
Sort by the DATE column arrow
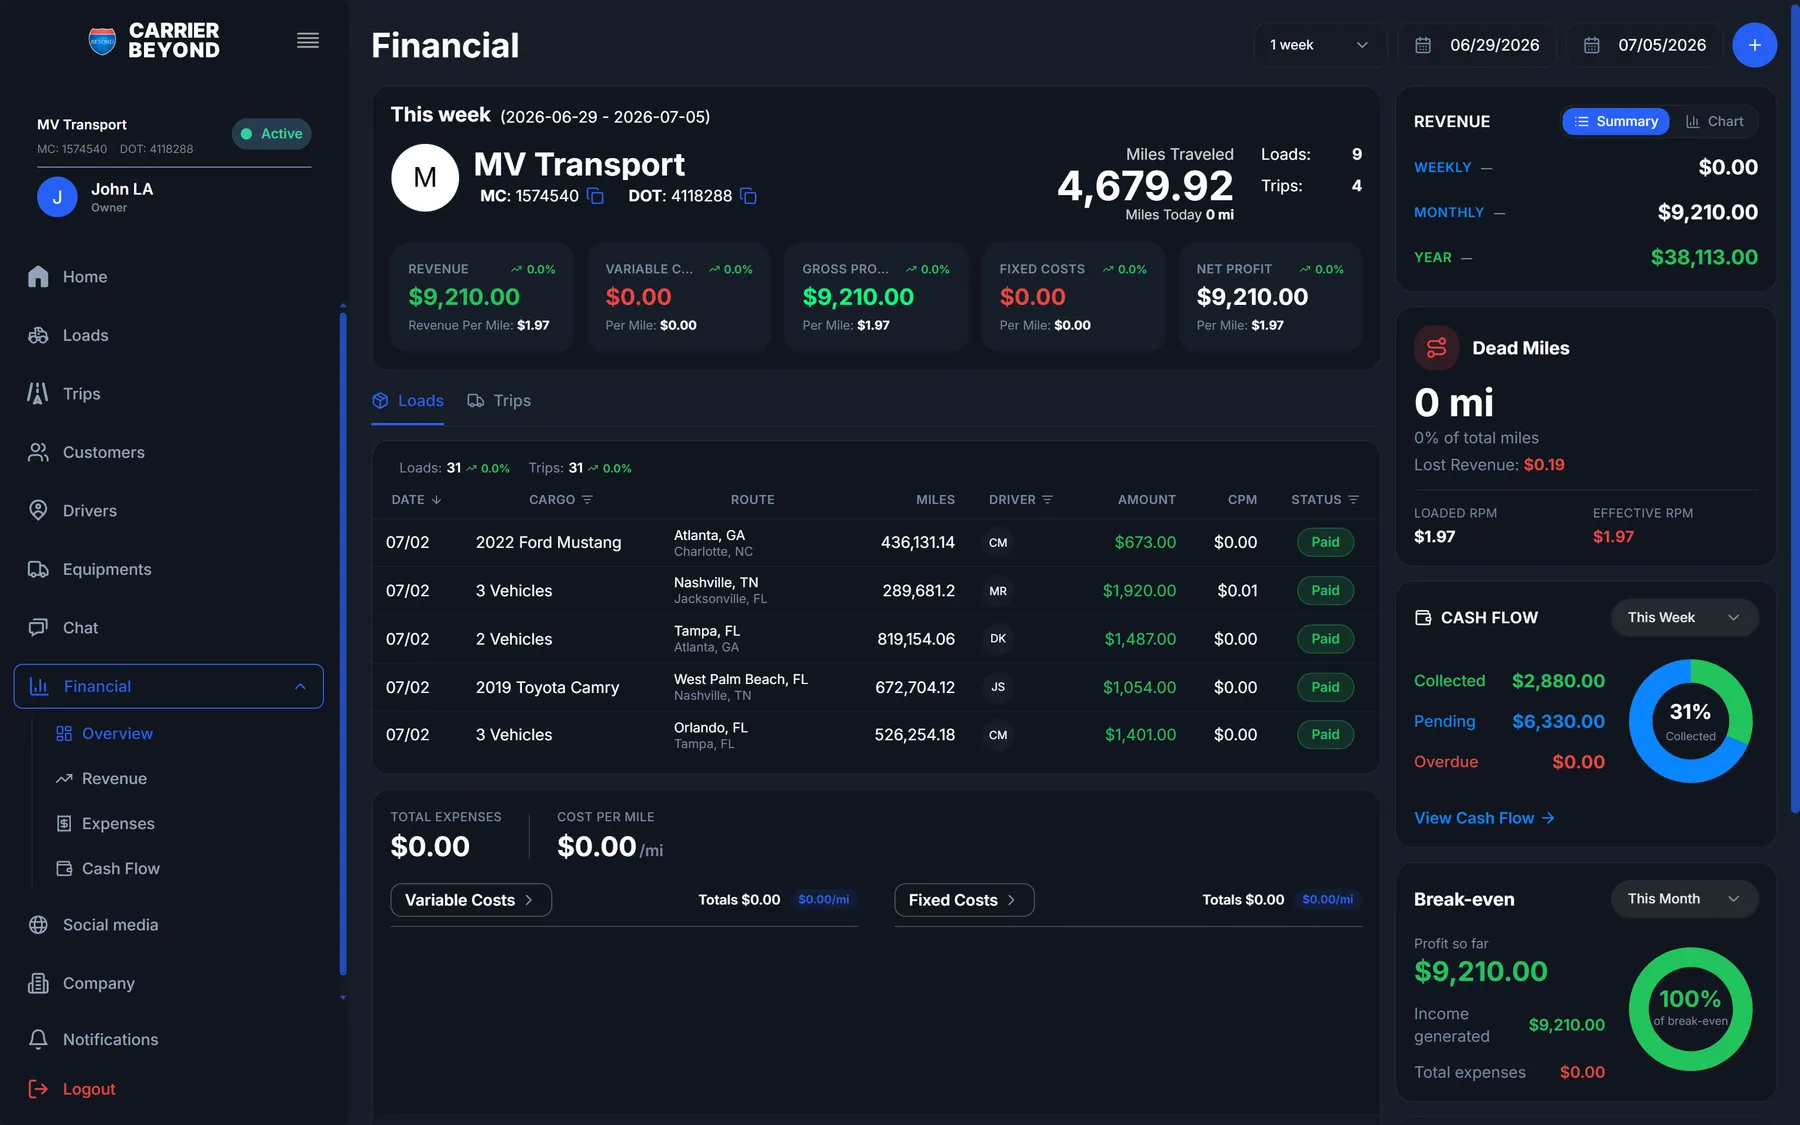[436, 500]
